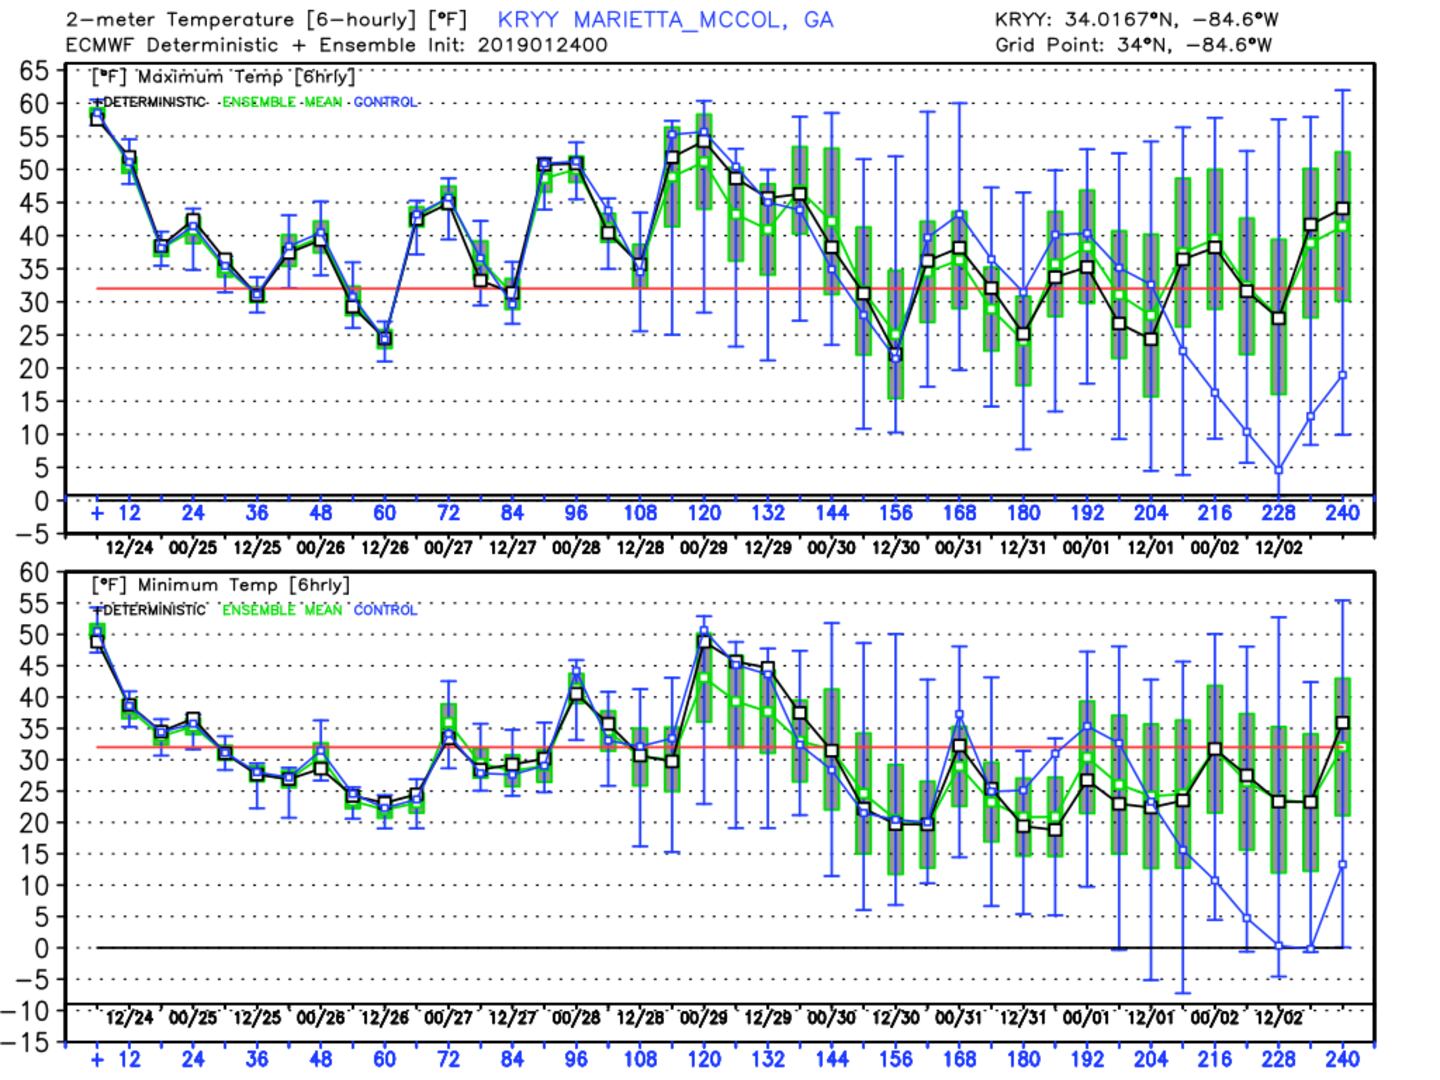Select the deterministic marker at hour 240 in the maximum temp chart
1440x1080 pixels.
point(1343,209)
